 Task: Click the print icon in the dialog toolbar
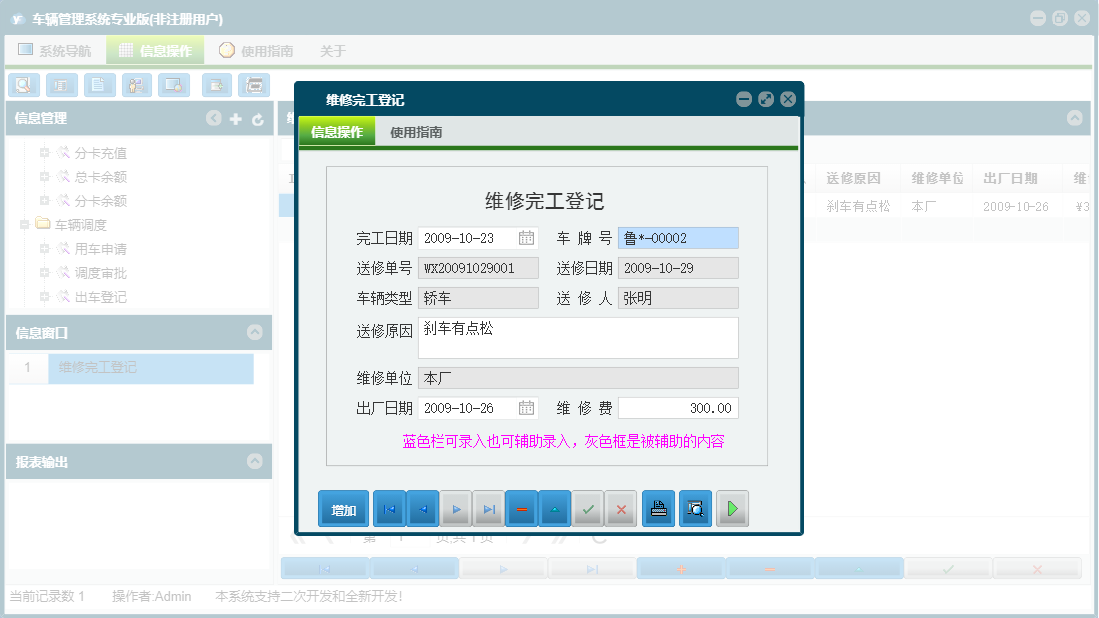pyautogui.click(x=658, y=508)
